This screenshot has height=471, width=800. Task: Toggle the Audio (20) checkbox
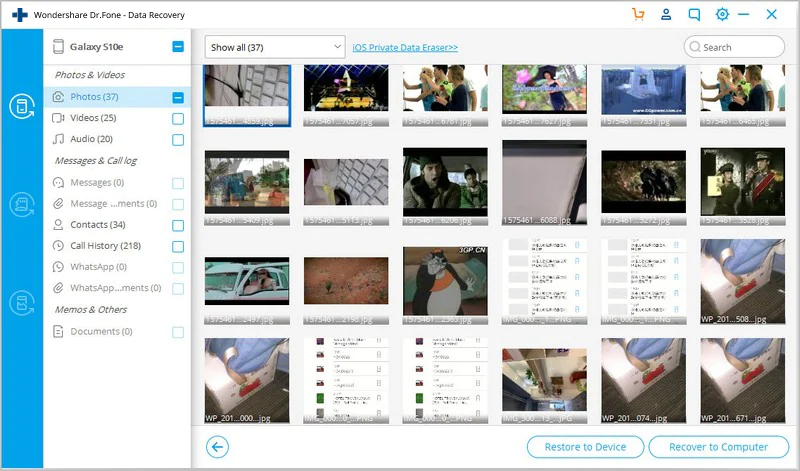click(x=178, y=140)
